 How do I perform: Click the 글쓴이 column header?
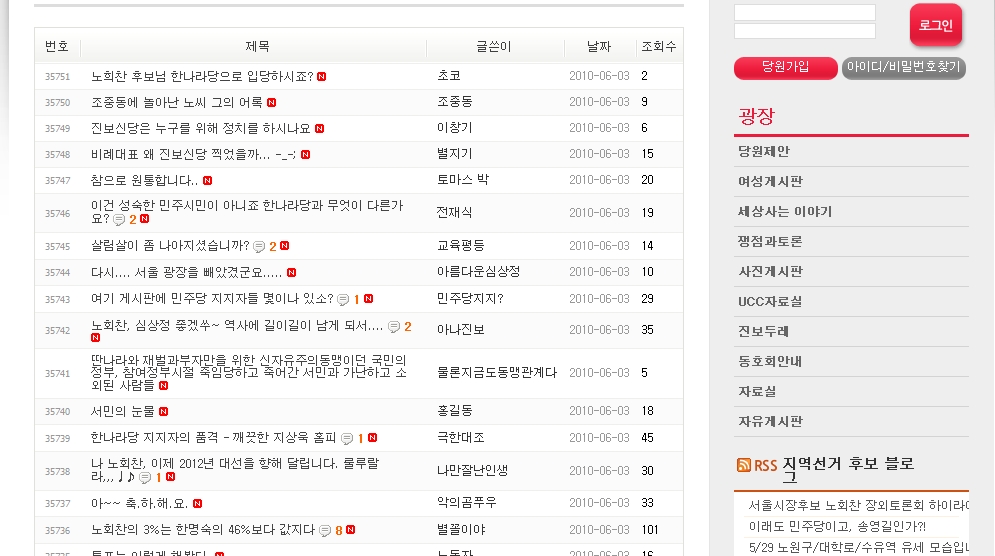pyautogui.click(x=494, y=46)
